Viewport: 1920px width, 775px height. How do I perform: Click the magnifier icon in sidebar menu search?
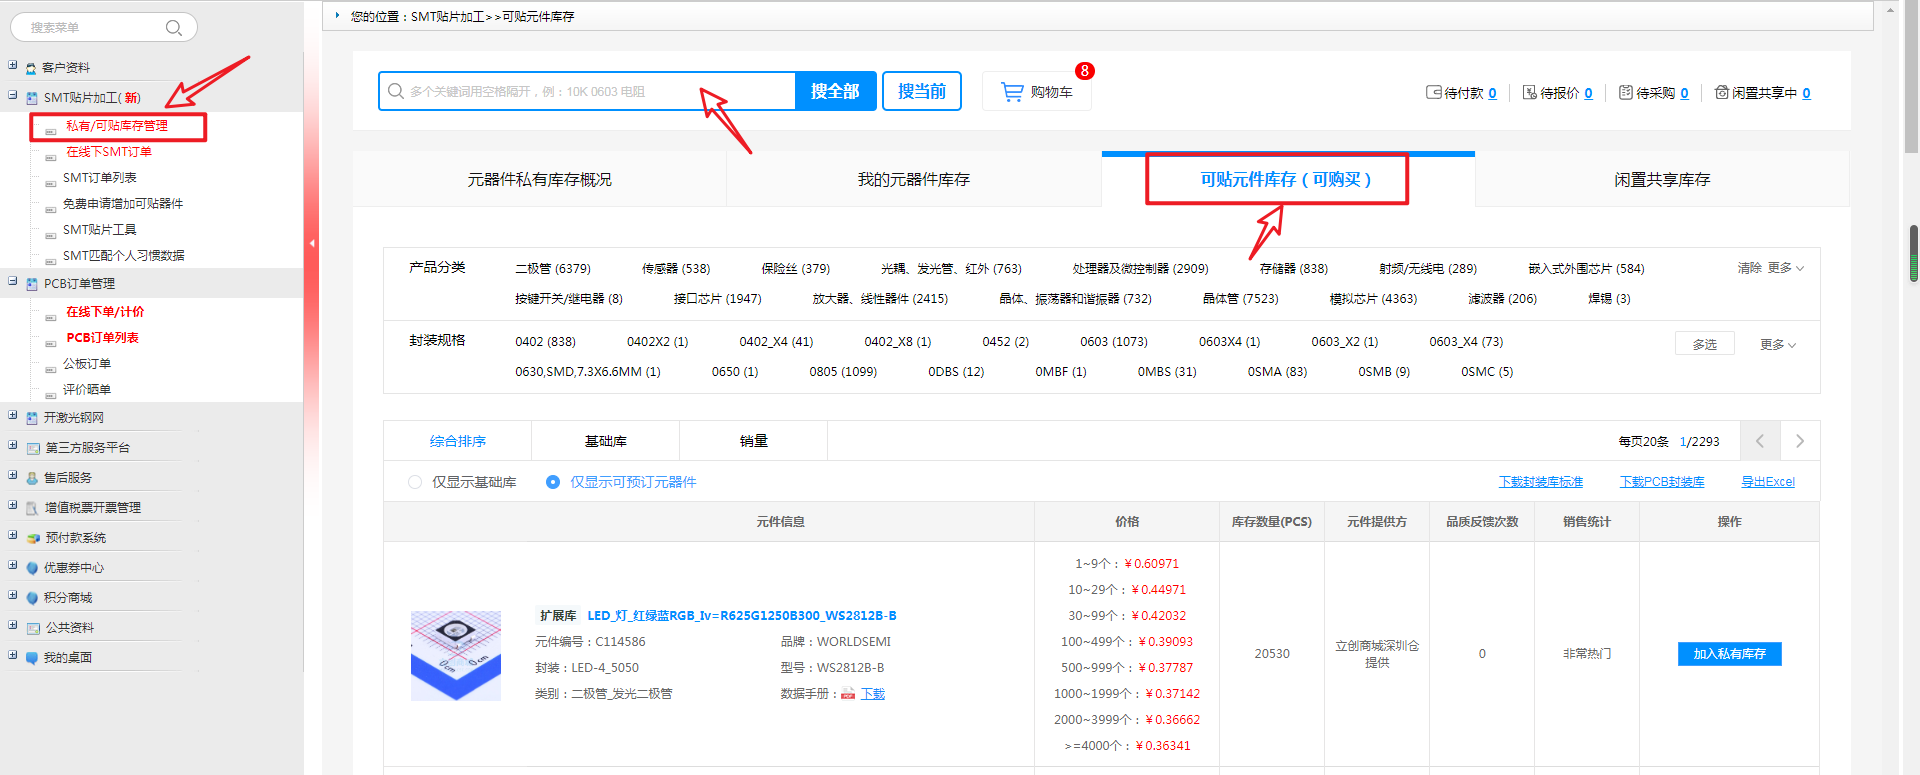173,28
